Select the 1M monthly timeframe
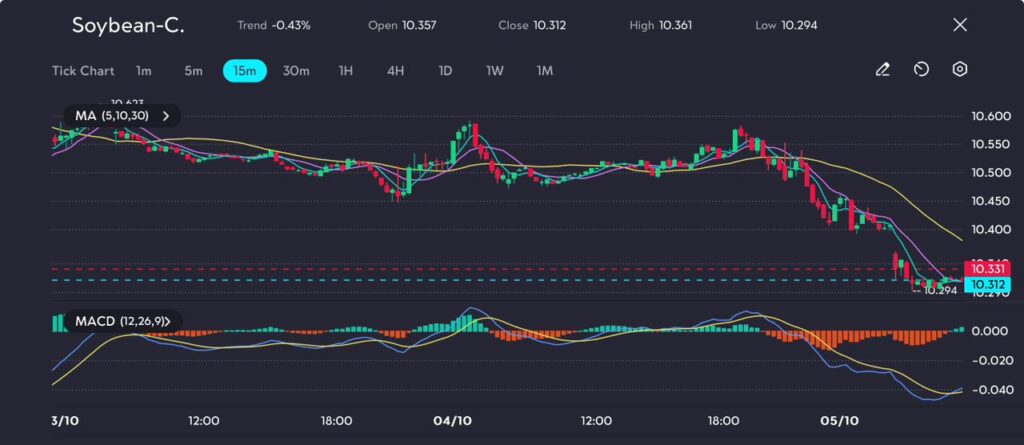The height and width of the screenshot is (445, 1024). 544,71
